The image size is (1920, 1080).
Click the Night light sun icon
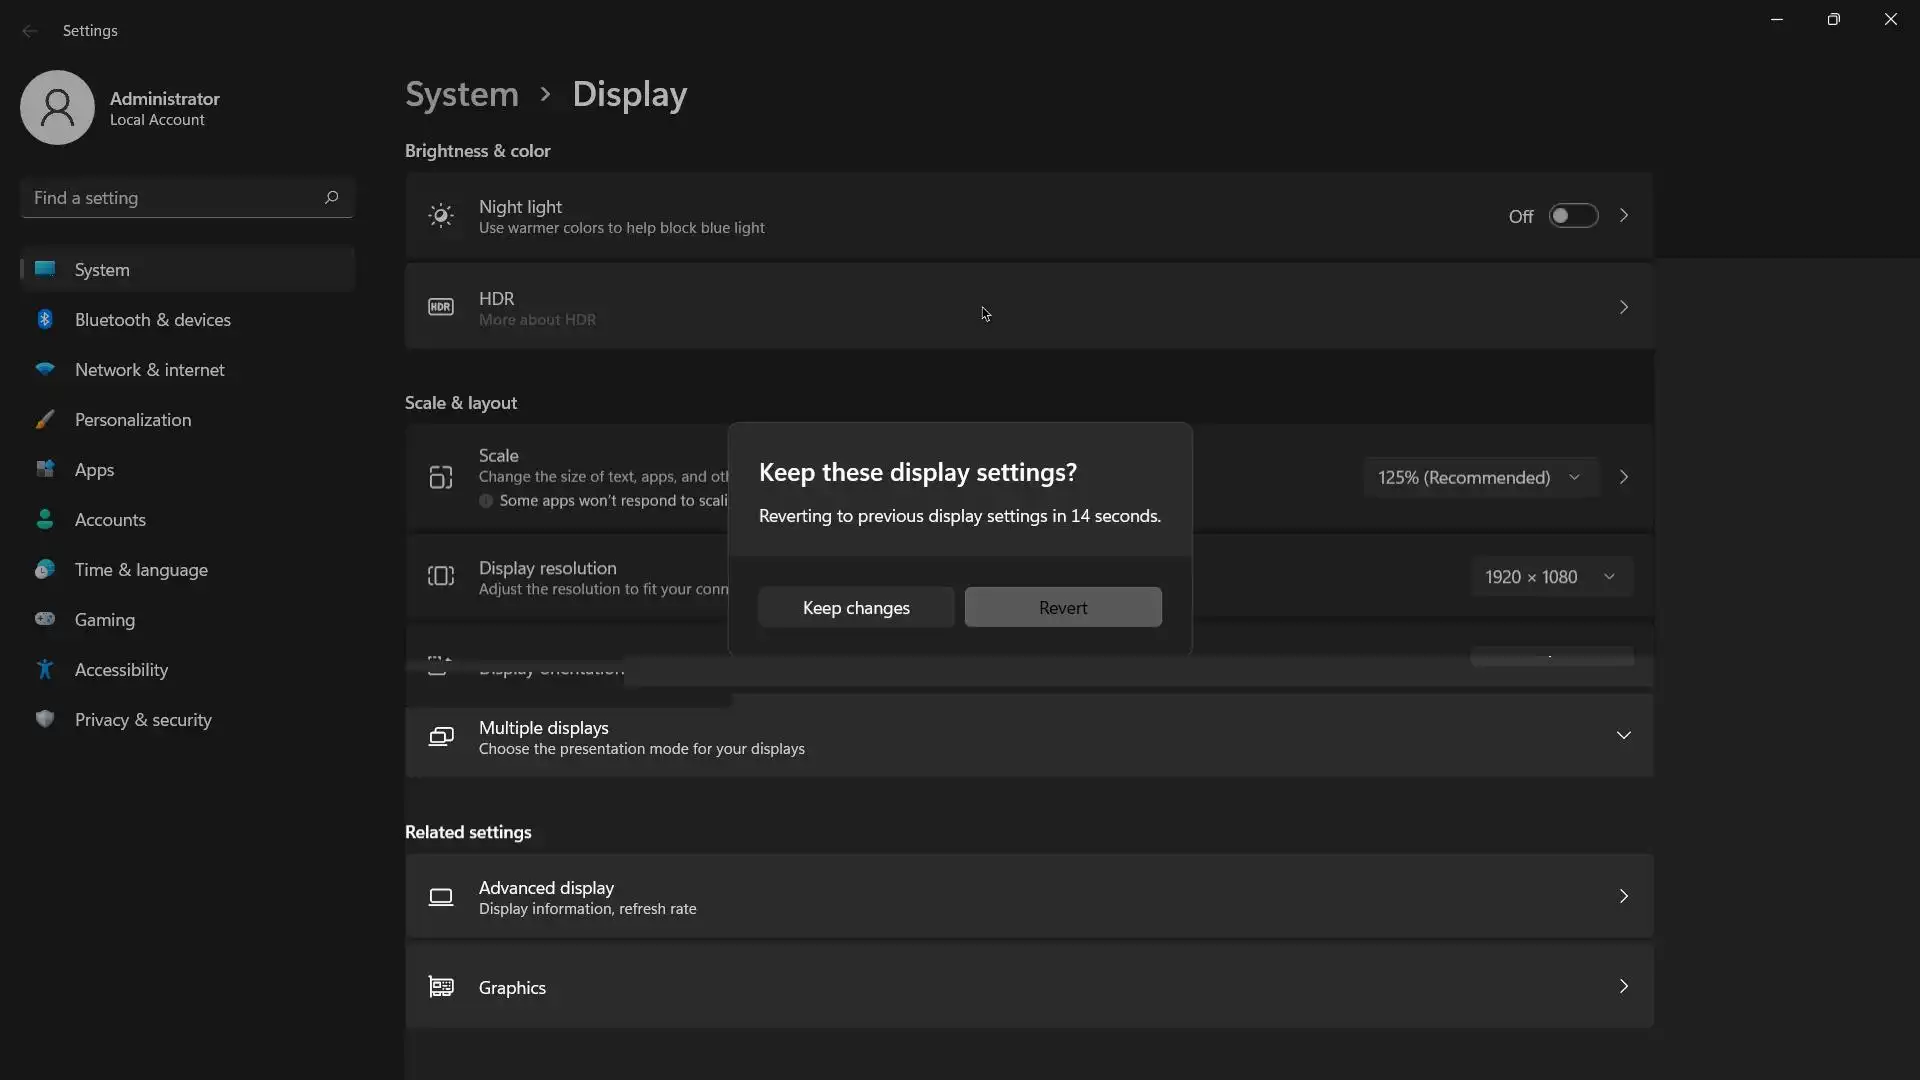pos(440,216)
